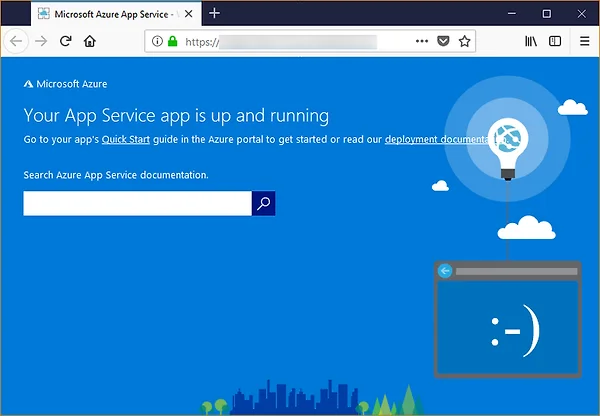Screen dimensions: 600x416
Task: Open page actions three-dot menu
Action: tap(421, 41)
